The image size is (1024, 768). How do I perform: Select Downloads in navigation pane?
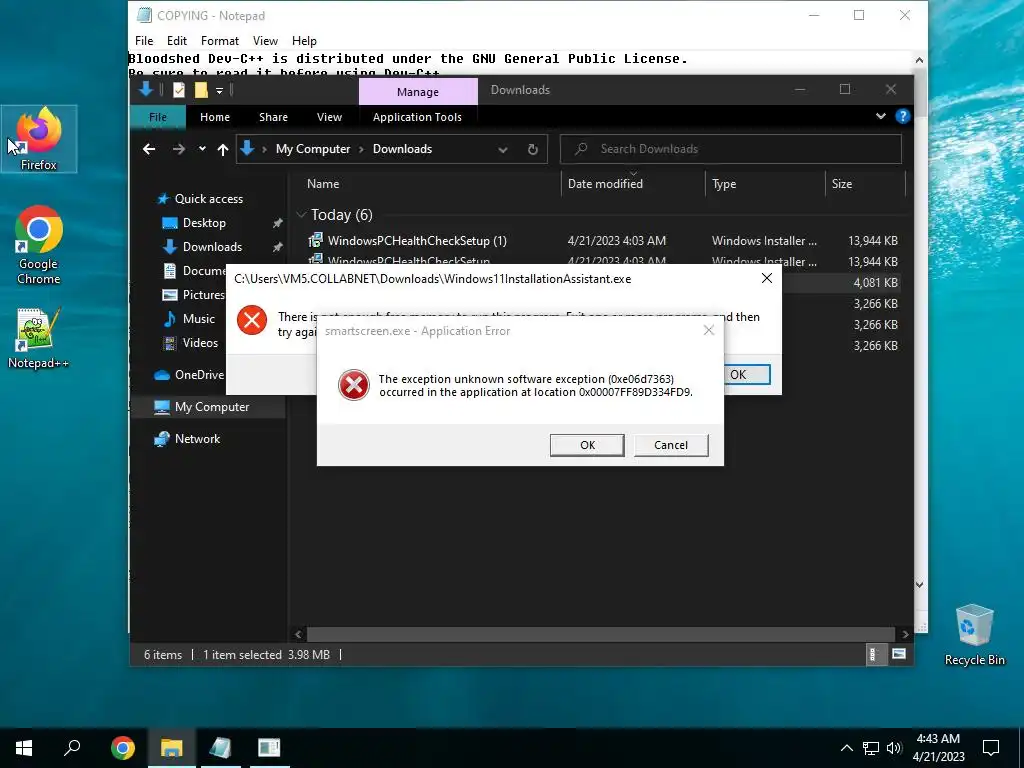tap(212, 247)
